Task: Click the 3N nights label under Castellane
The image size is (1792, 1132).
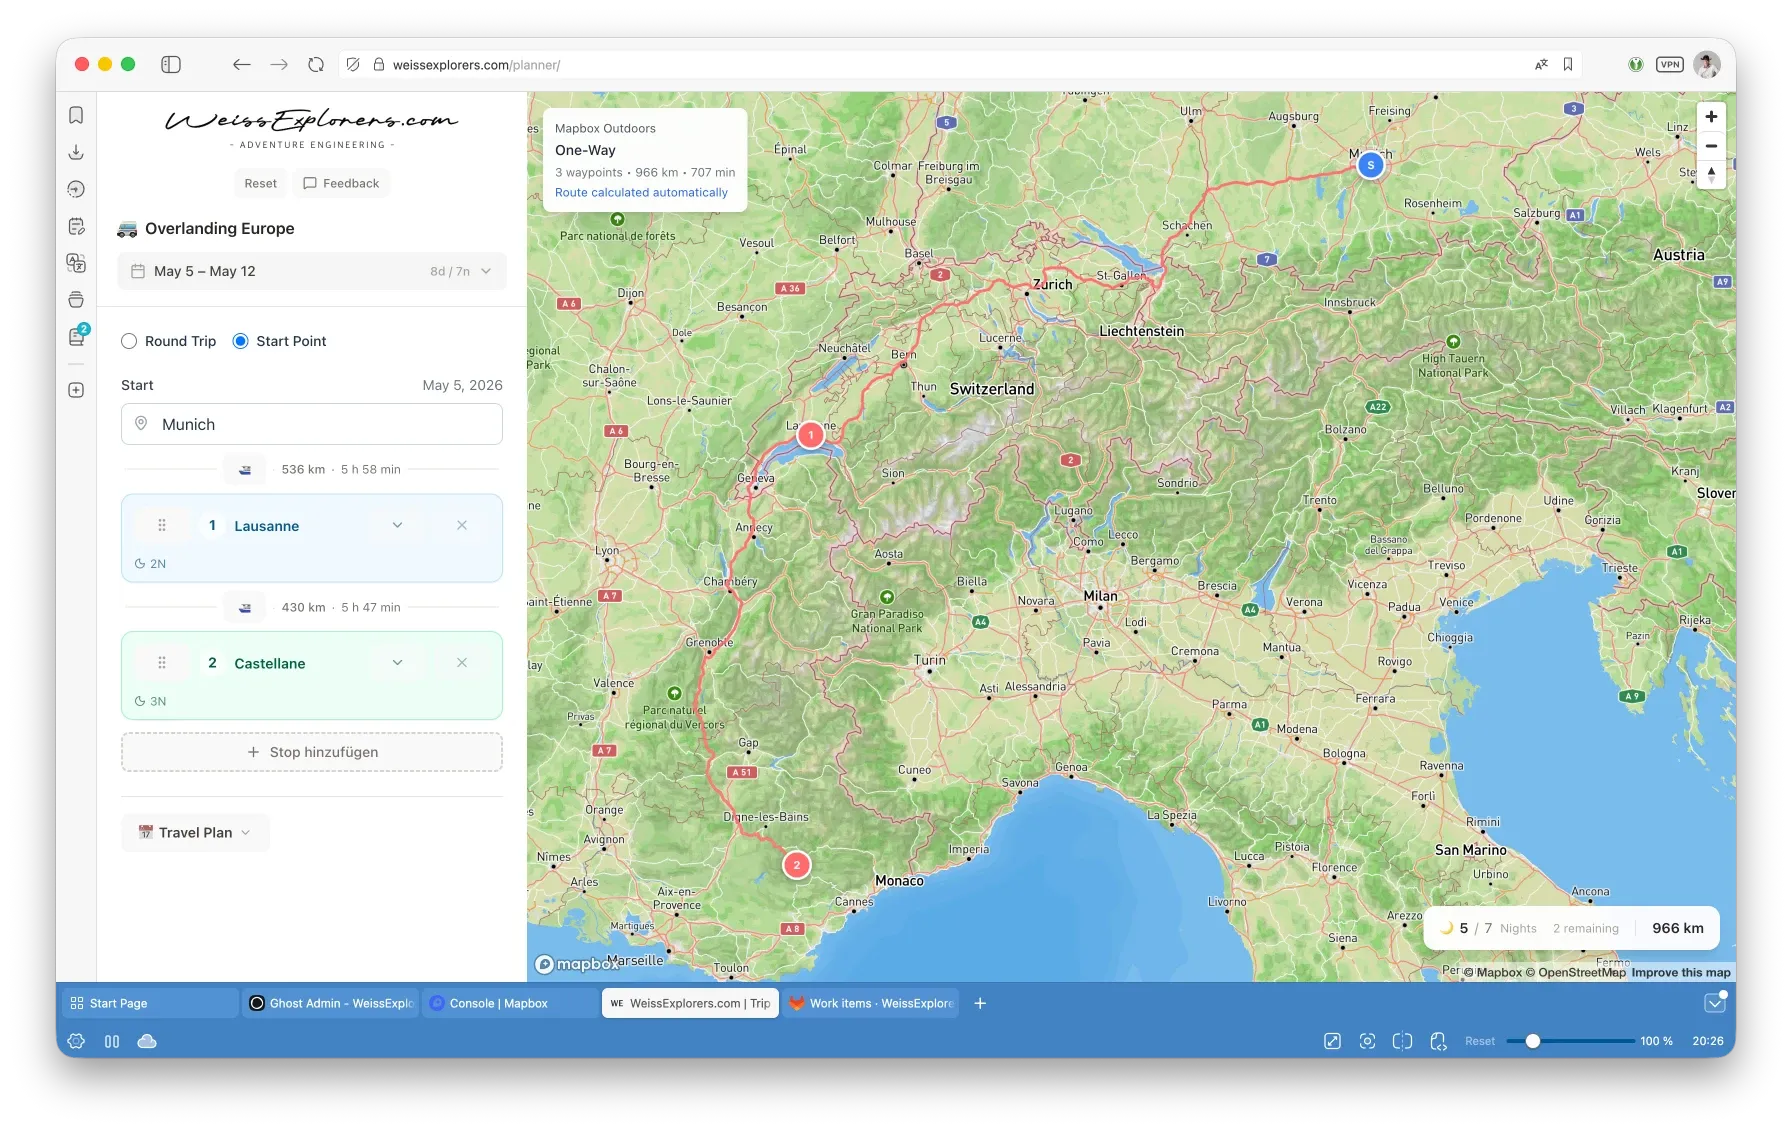Action: [x=150, y=702]
